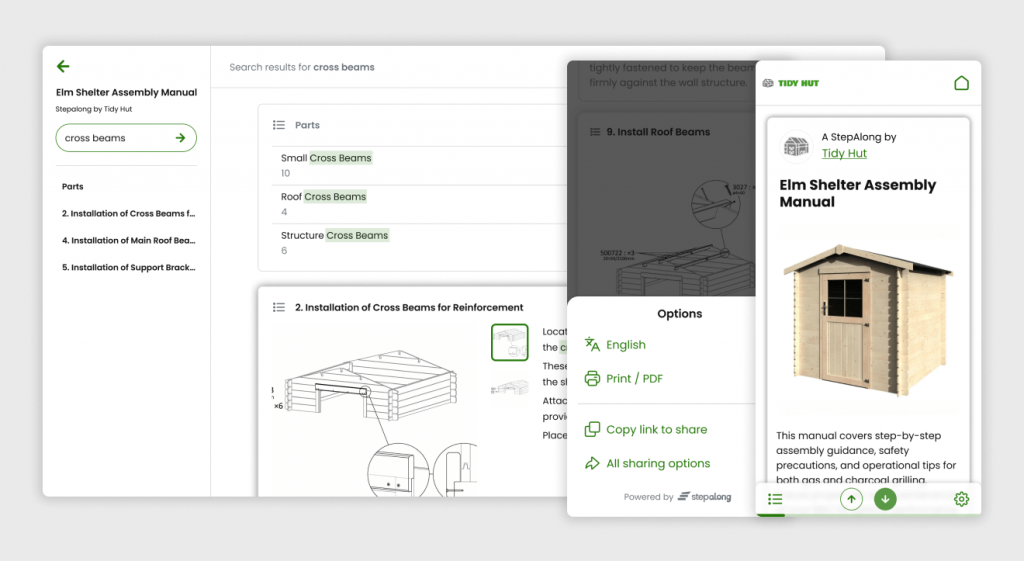1024x561 pixels.
Task: Click the share arrow icon
Action: (592, 463)
